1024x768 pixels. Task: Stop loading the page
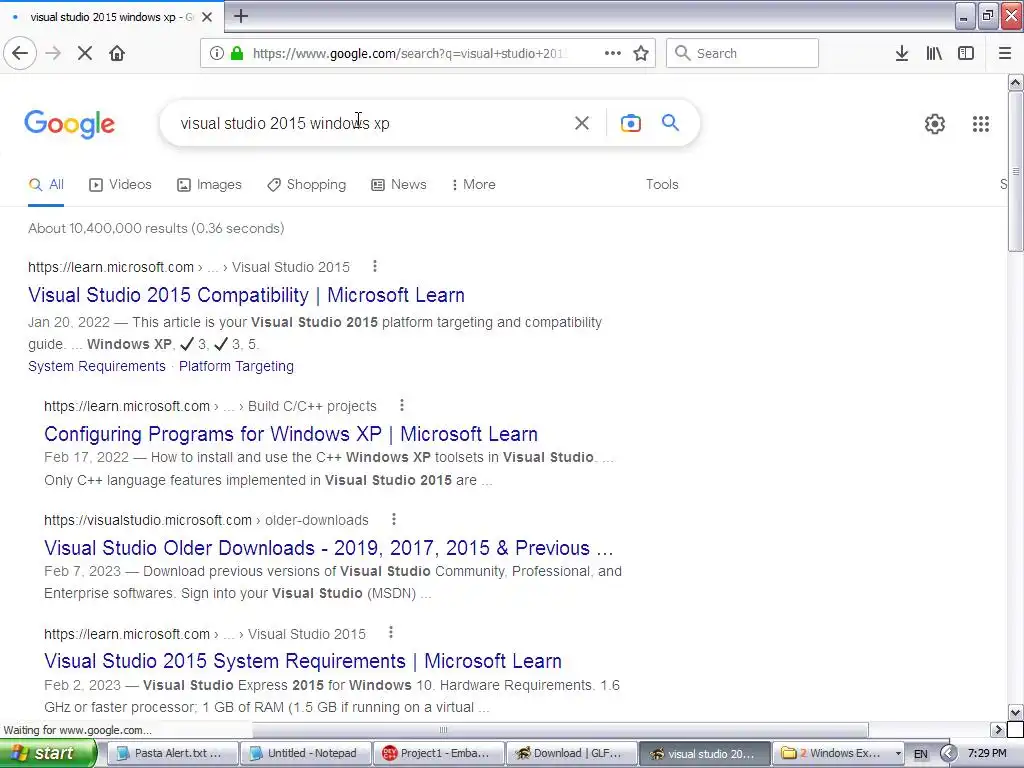(x=85, y=53)
